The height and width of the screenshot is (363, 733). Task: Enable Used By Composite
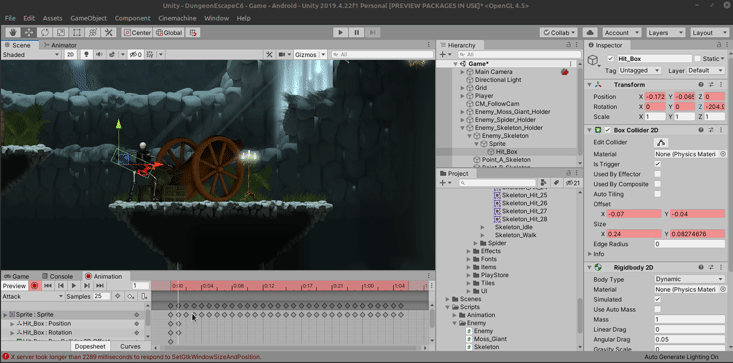(x=658, y=184)
